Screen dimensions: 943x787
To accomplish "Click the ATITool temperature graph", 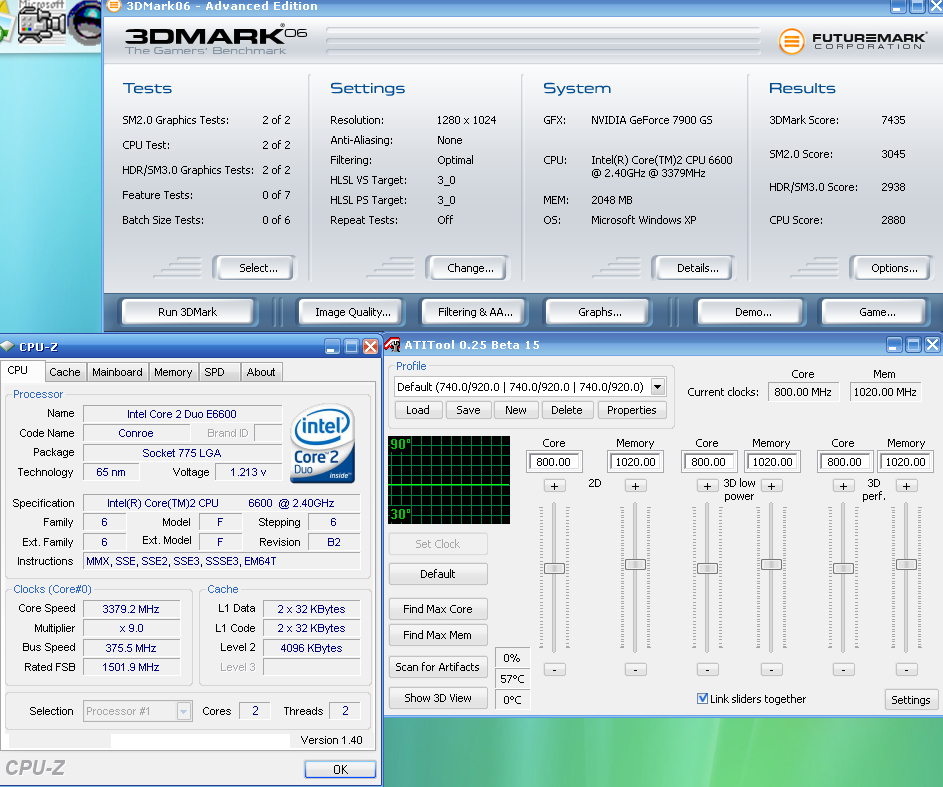I will 449,480.
